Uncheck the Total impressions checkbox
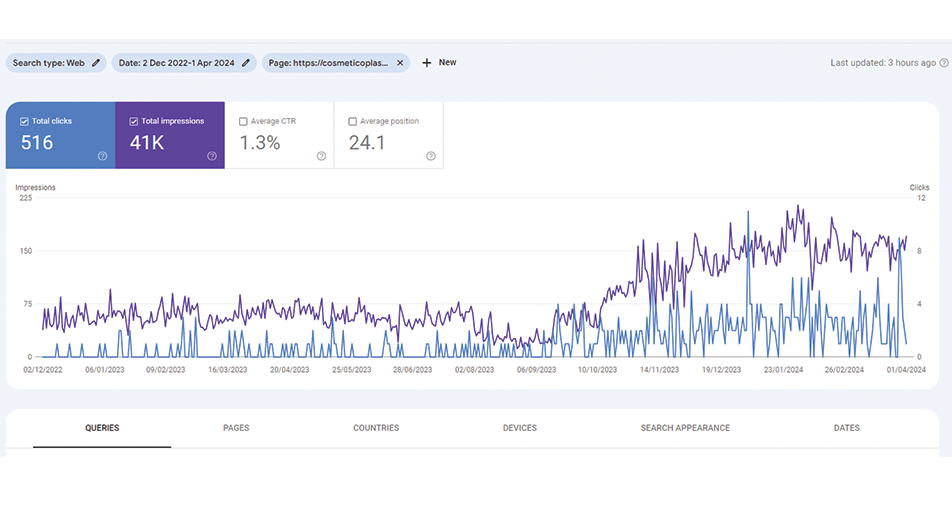Screen dimensions: 952x506 (x=134, y=122)
